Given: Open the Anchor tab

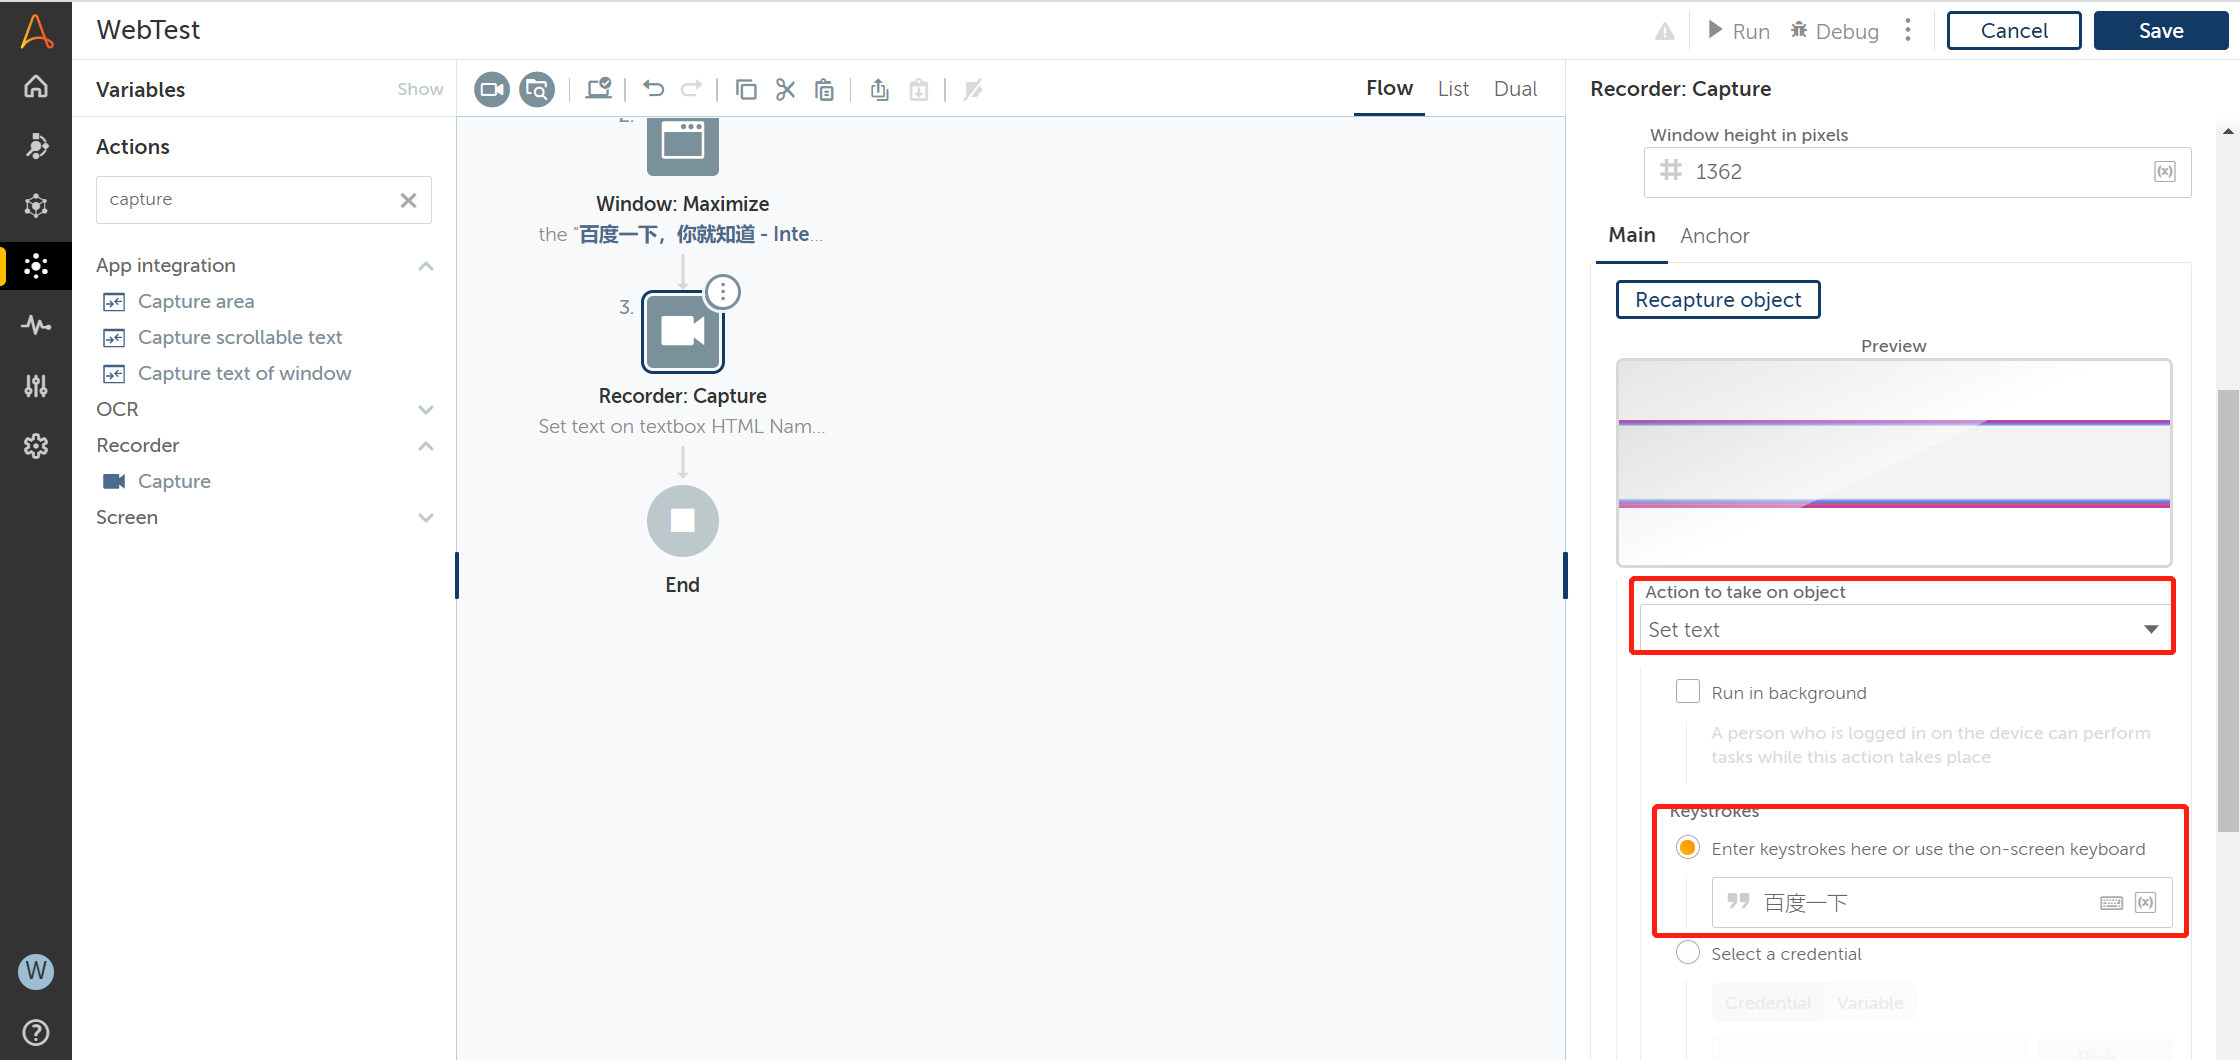Looking at the screenshot, I should tap(1715, 236).
